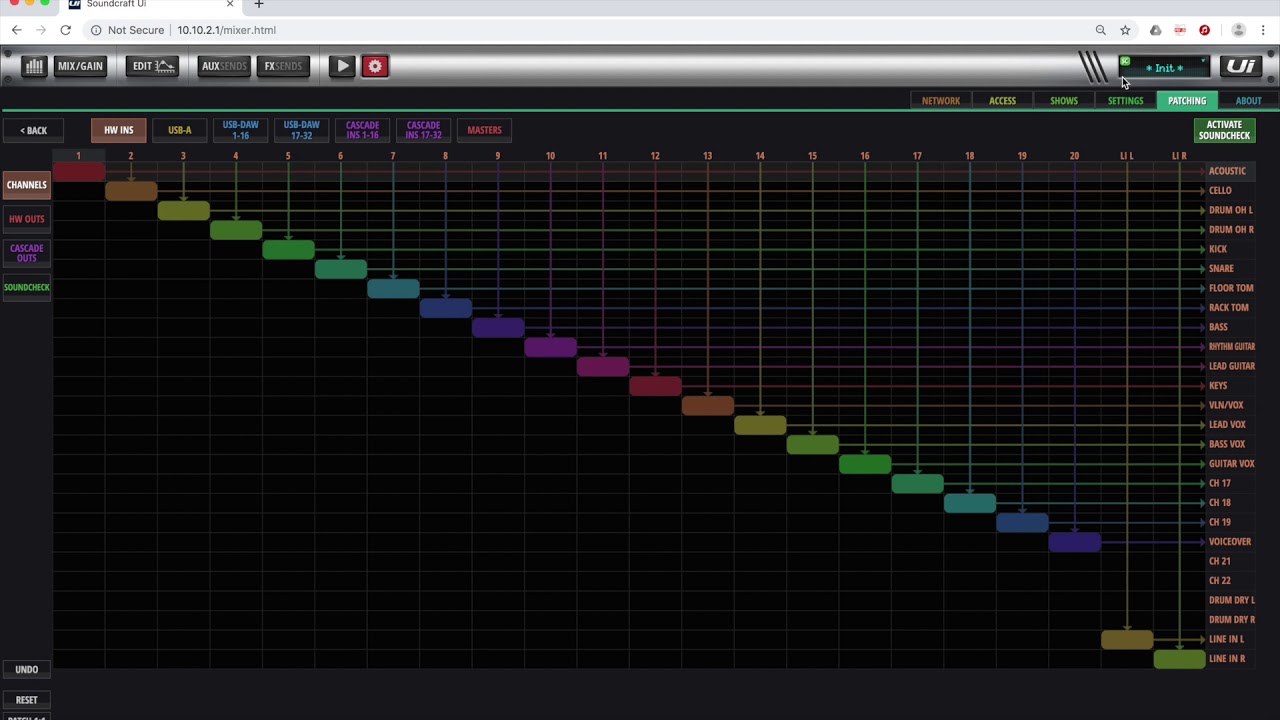Open the SHOWS tab
Viewport: 1280px width, 720px height.
click(1064, 101)
